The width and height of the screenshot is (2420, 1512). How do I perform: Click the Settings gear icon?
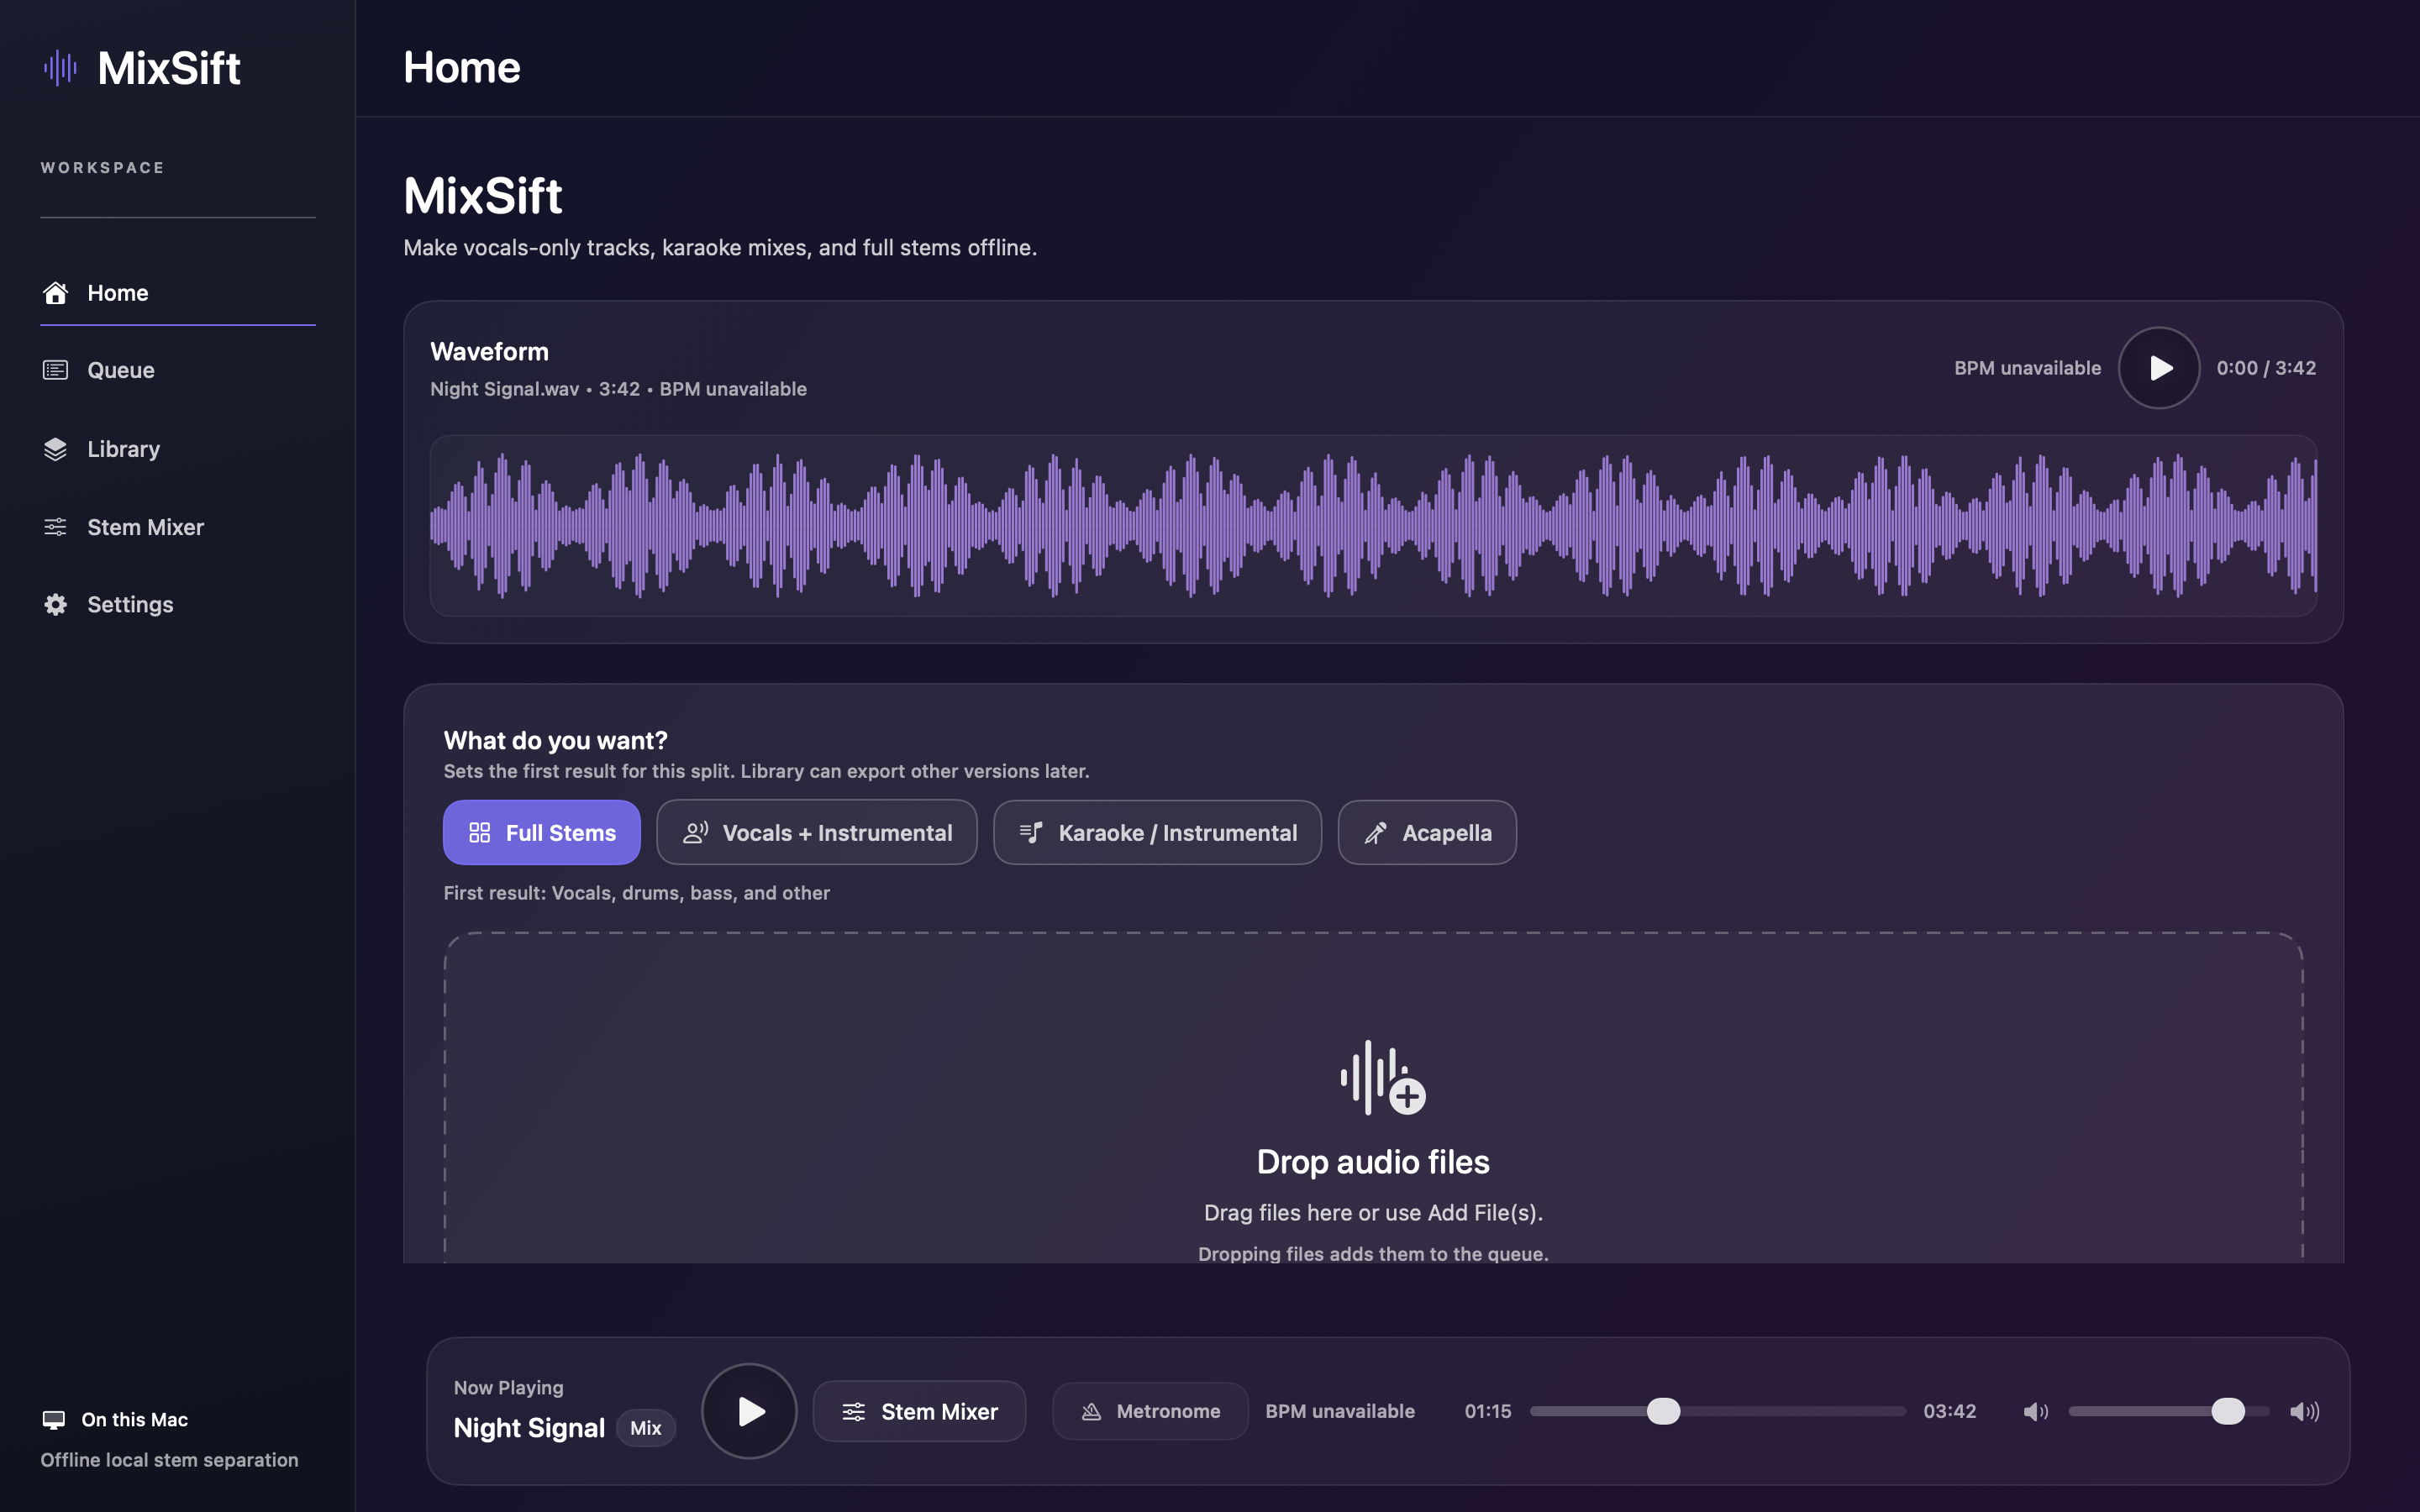pyautogui.click(x=55, y=604)
